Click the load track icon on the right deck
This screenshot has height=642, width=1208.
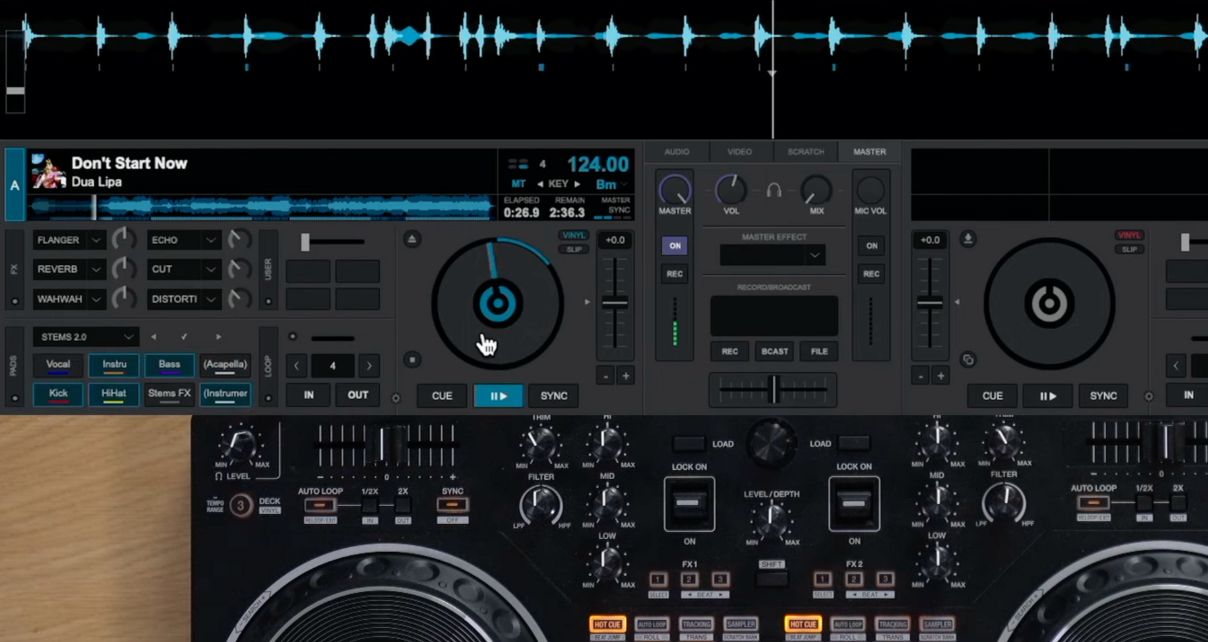(967, 239)
